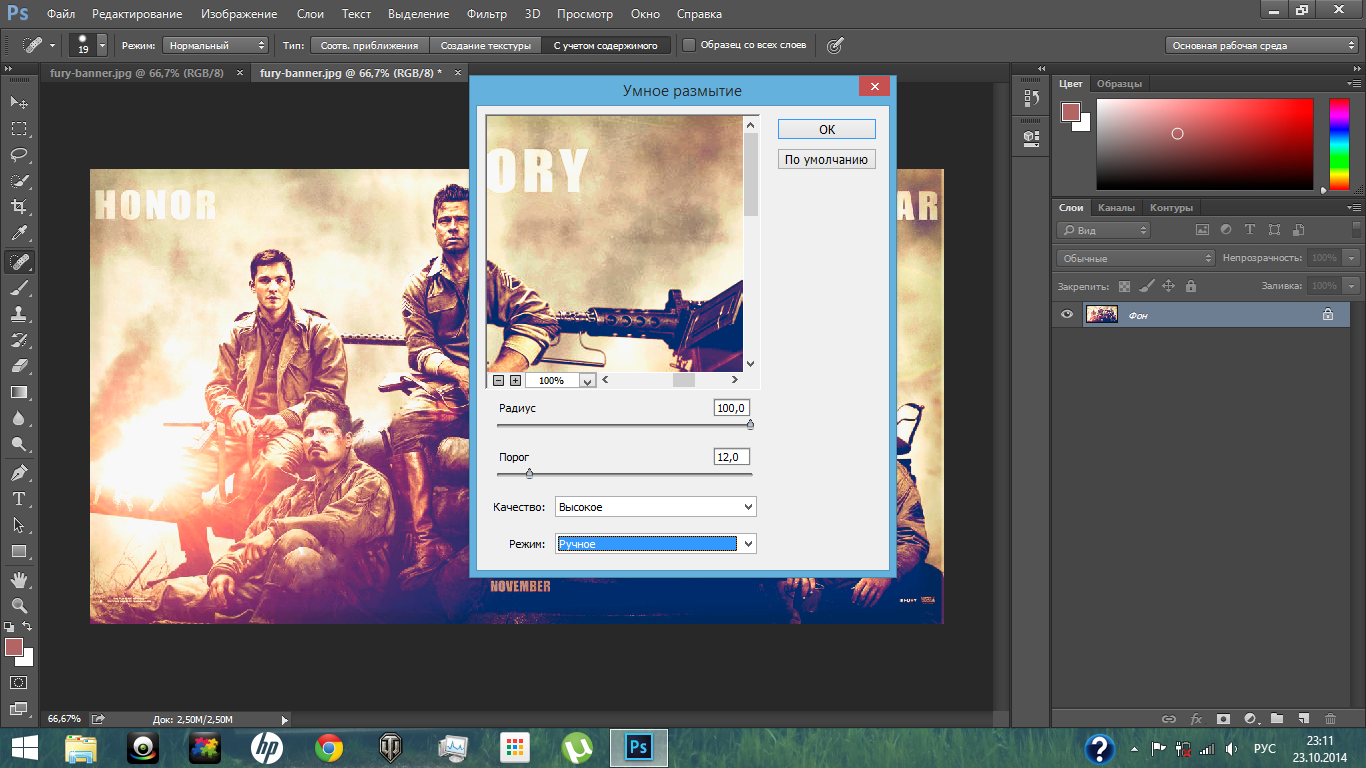1366x768 pixels.
Task: Open the Фильтр menu
Action: pos(486,14)
